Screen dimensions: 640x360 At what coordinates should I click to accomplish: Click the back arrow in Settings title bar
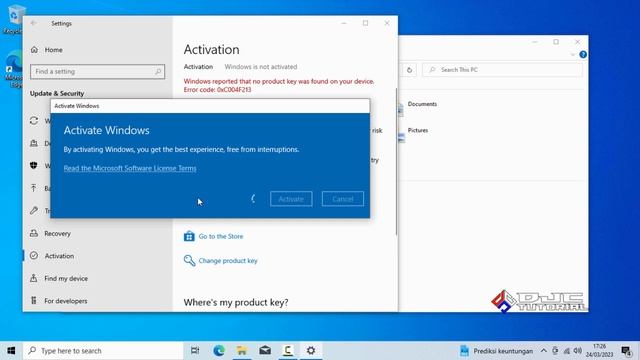[x=33, y=23]
